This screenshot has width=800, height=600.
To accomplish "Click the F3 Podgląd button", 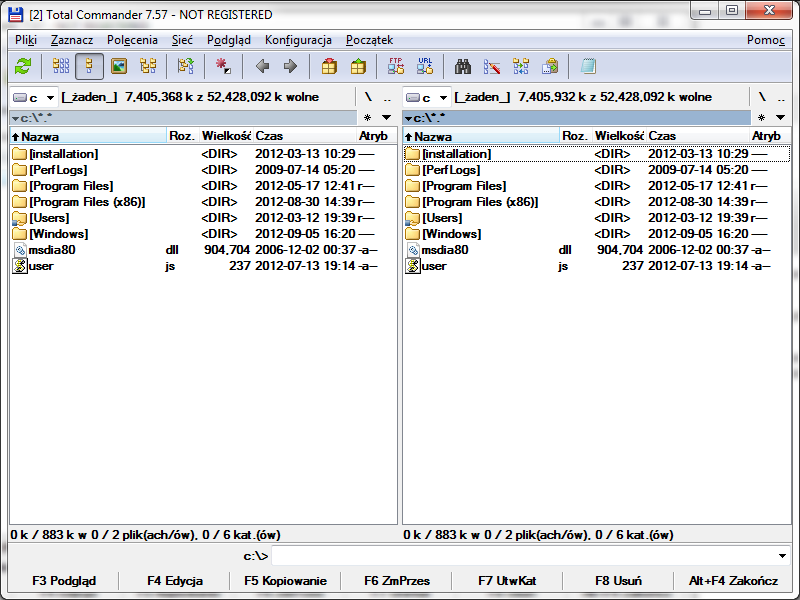I will [64, 581].
